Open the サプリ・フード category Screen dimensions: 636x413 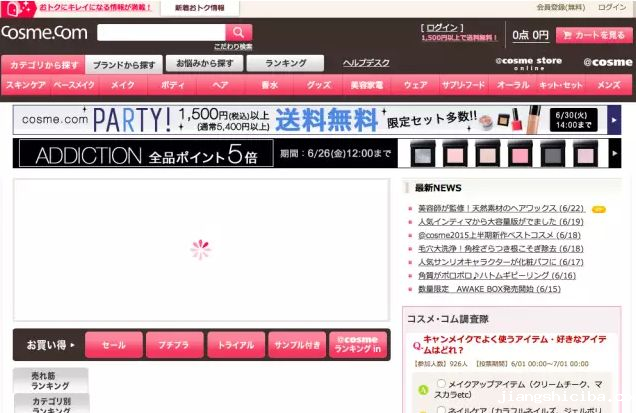[464, 85]
